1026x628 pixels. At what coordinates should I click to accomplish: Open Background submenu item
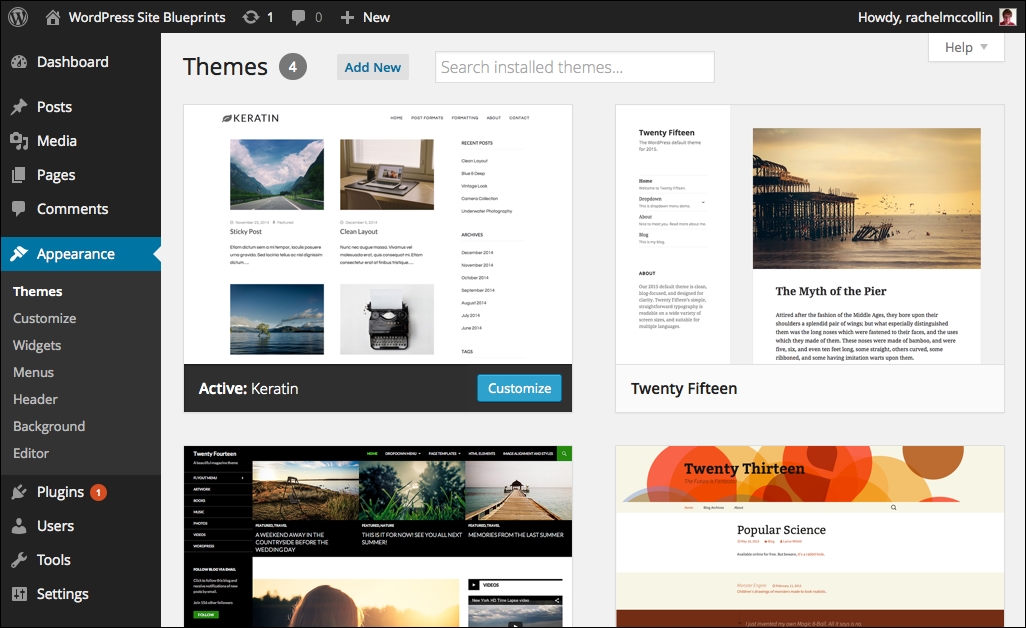pos(49,426)
